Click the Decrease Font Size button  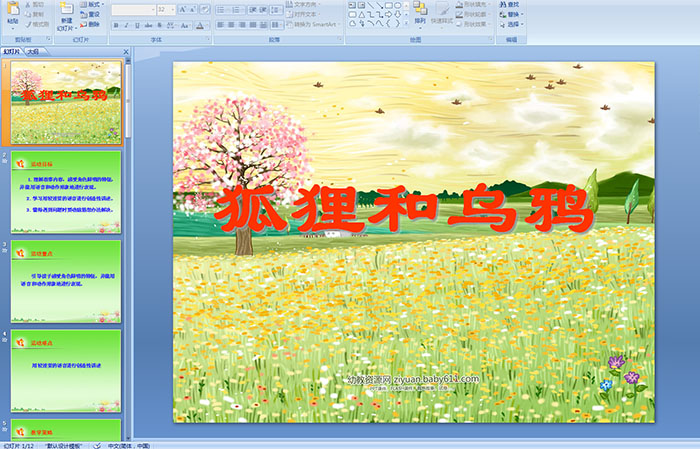point(193,9)
